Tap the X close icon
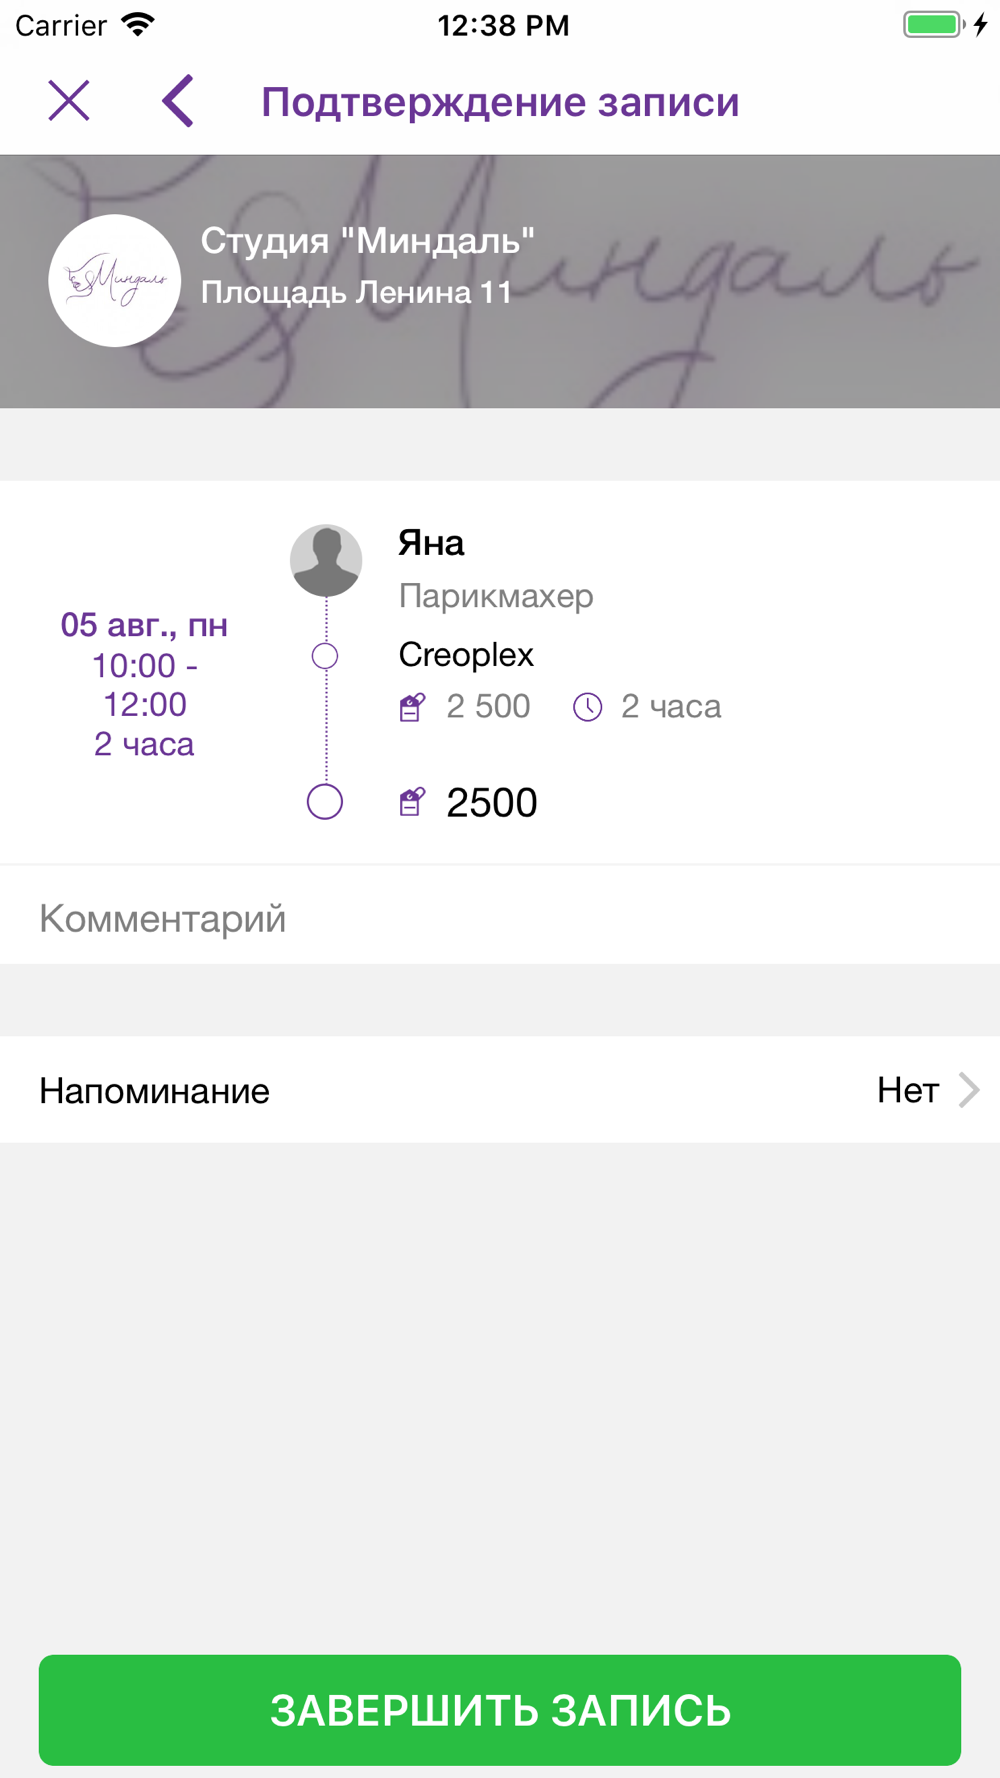 click(69, 101)
